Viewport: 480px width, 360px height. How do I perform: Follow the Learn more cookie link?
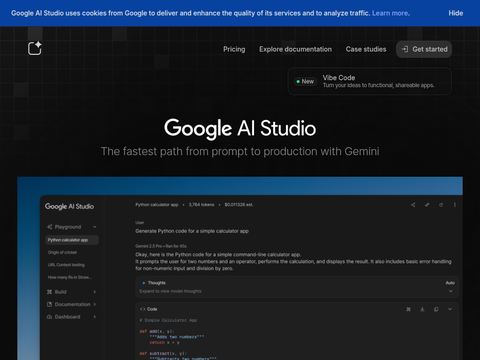click(391, 13)
